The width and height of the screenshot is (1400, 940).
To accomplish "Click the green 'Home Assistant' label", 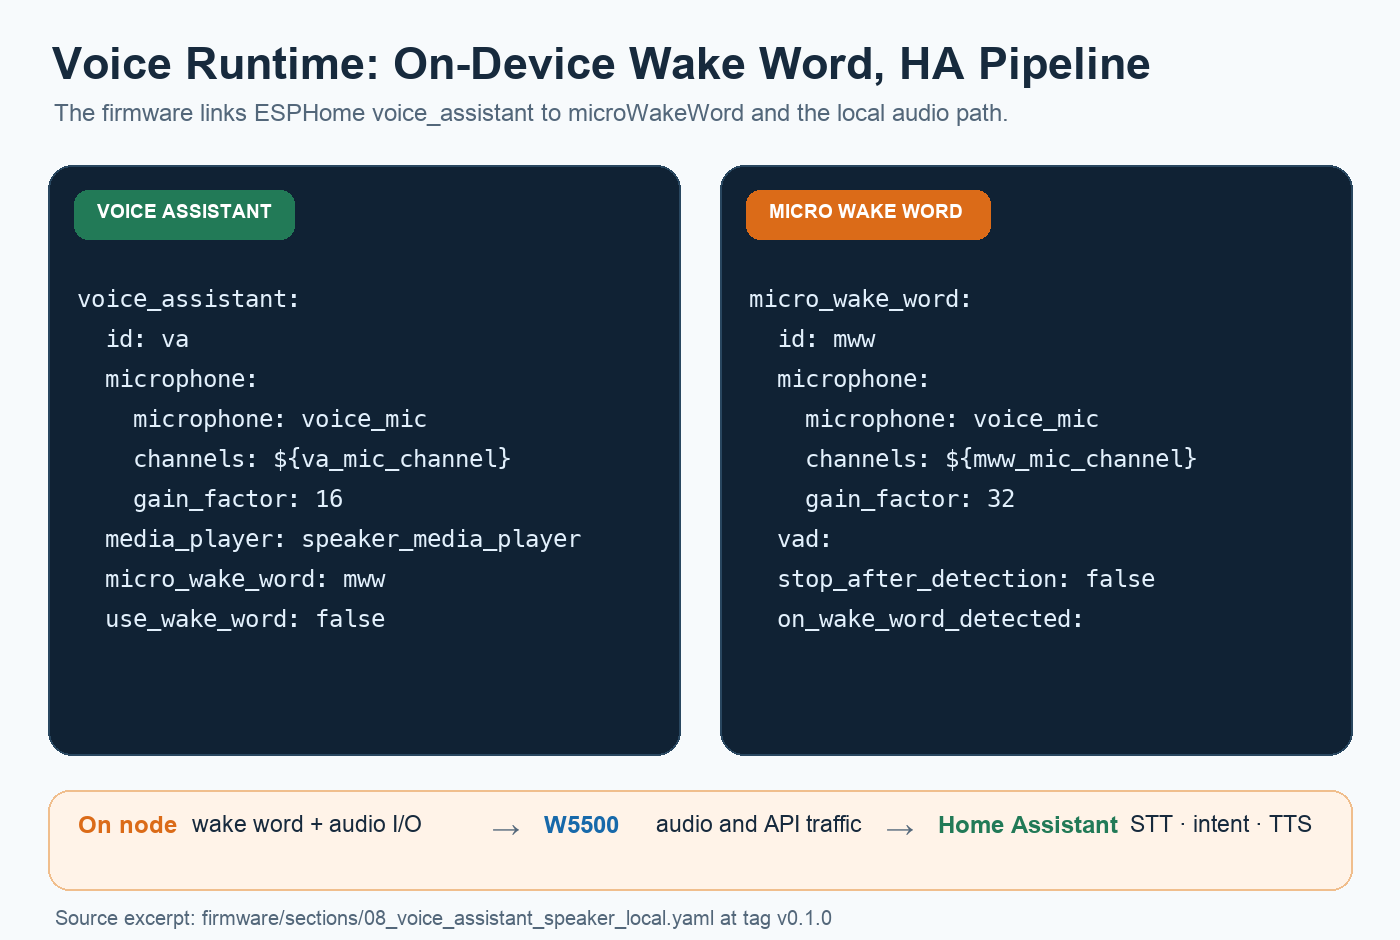I will pos(1028,825).
